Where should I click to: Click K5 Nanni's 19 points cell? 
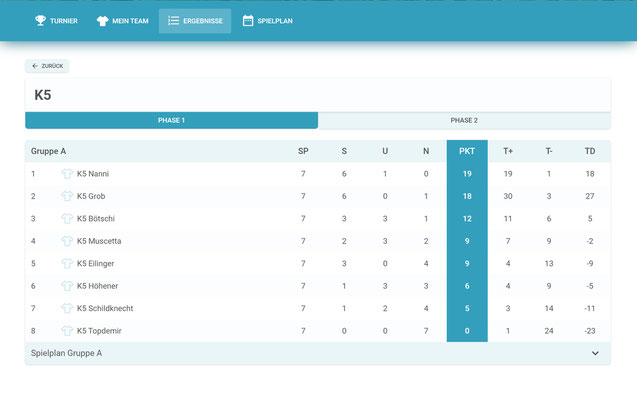click(x=467, y=174)
